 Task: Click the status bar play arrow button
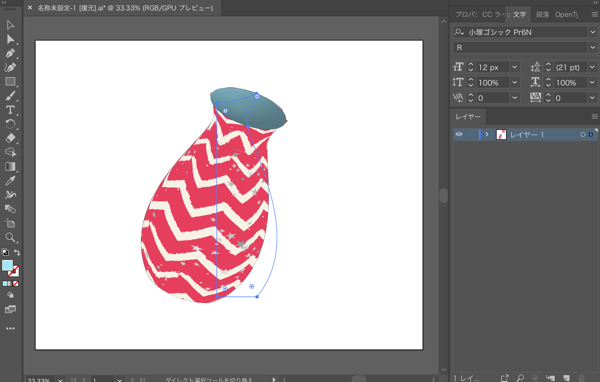tap(274, 380)
